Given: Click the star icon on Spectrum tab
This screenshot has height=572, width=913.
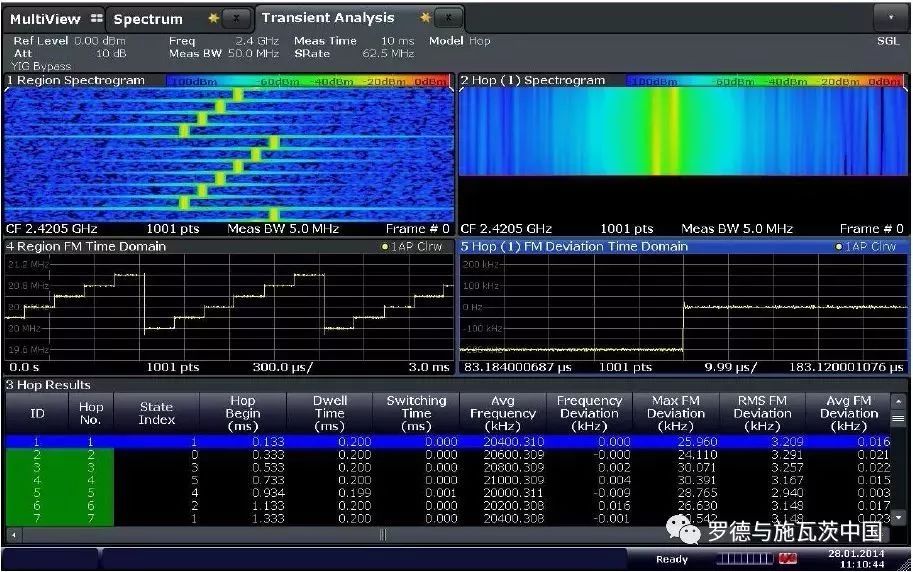Looking at the screenshot, I should click(212, 18).
